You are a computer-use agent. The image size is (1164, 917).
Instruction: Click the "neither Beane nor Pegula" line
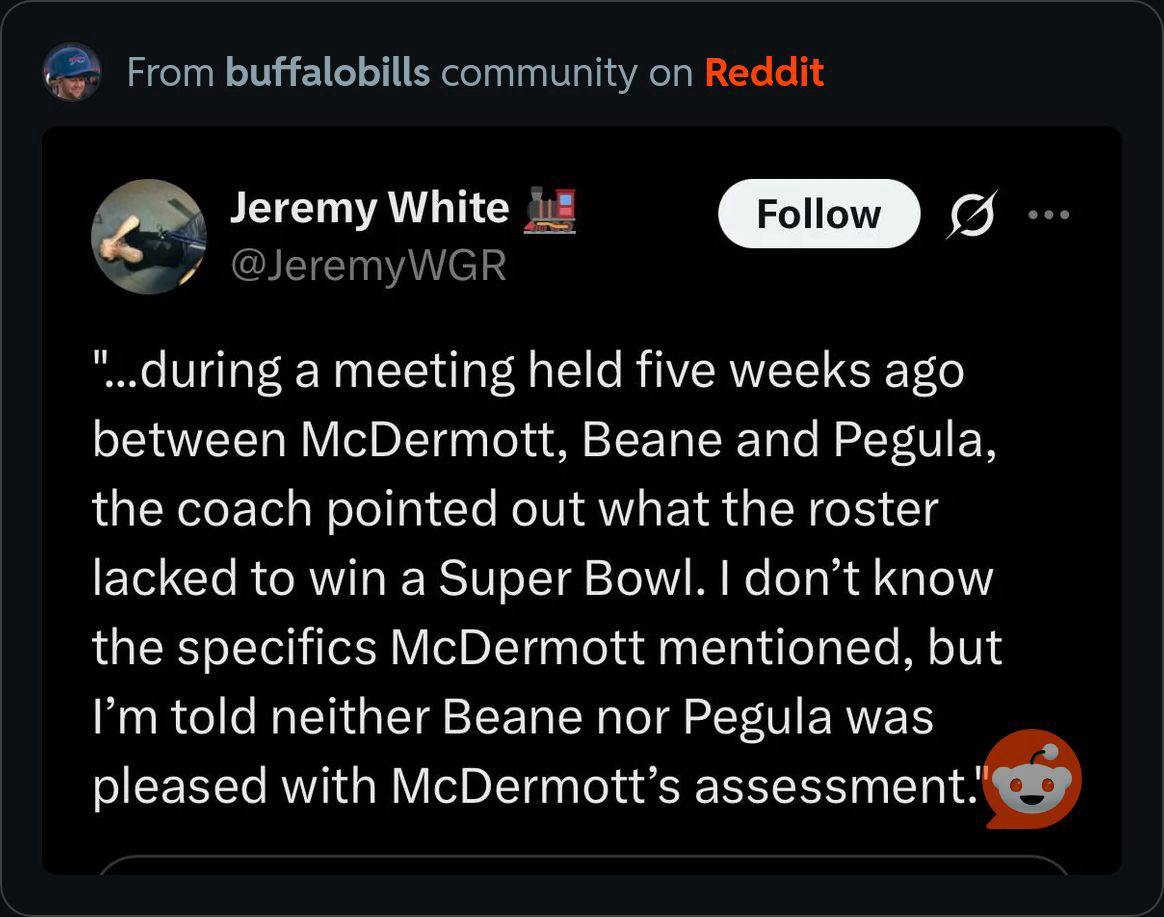pos(512,717)
